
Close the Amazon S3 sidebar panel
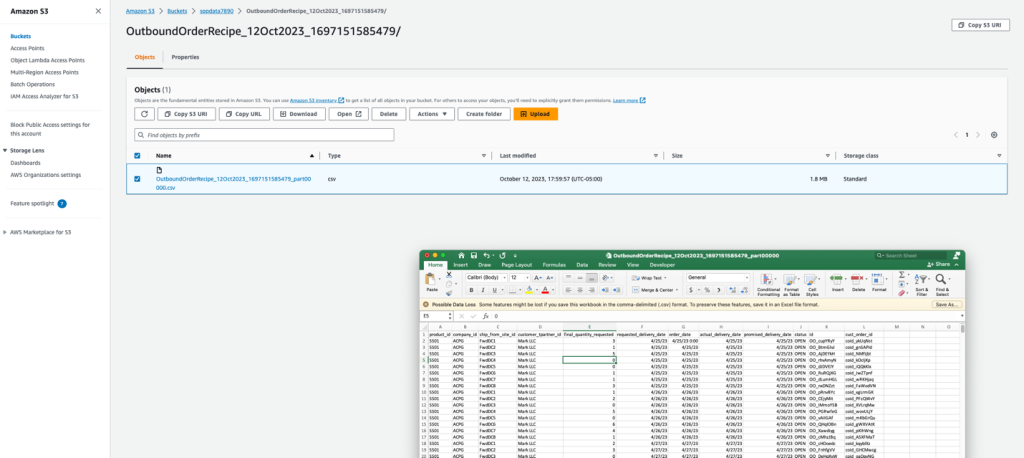[x=97, y=11]
